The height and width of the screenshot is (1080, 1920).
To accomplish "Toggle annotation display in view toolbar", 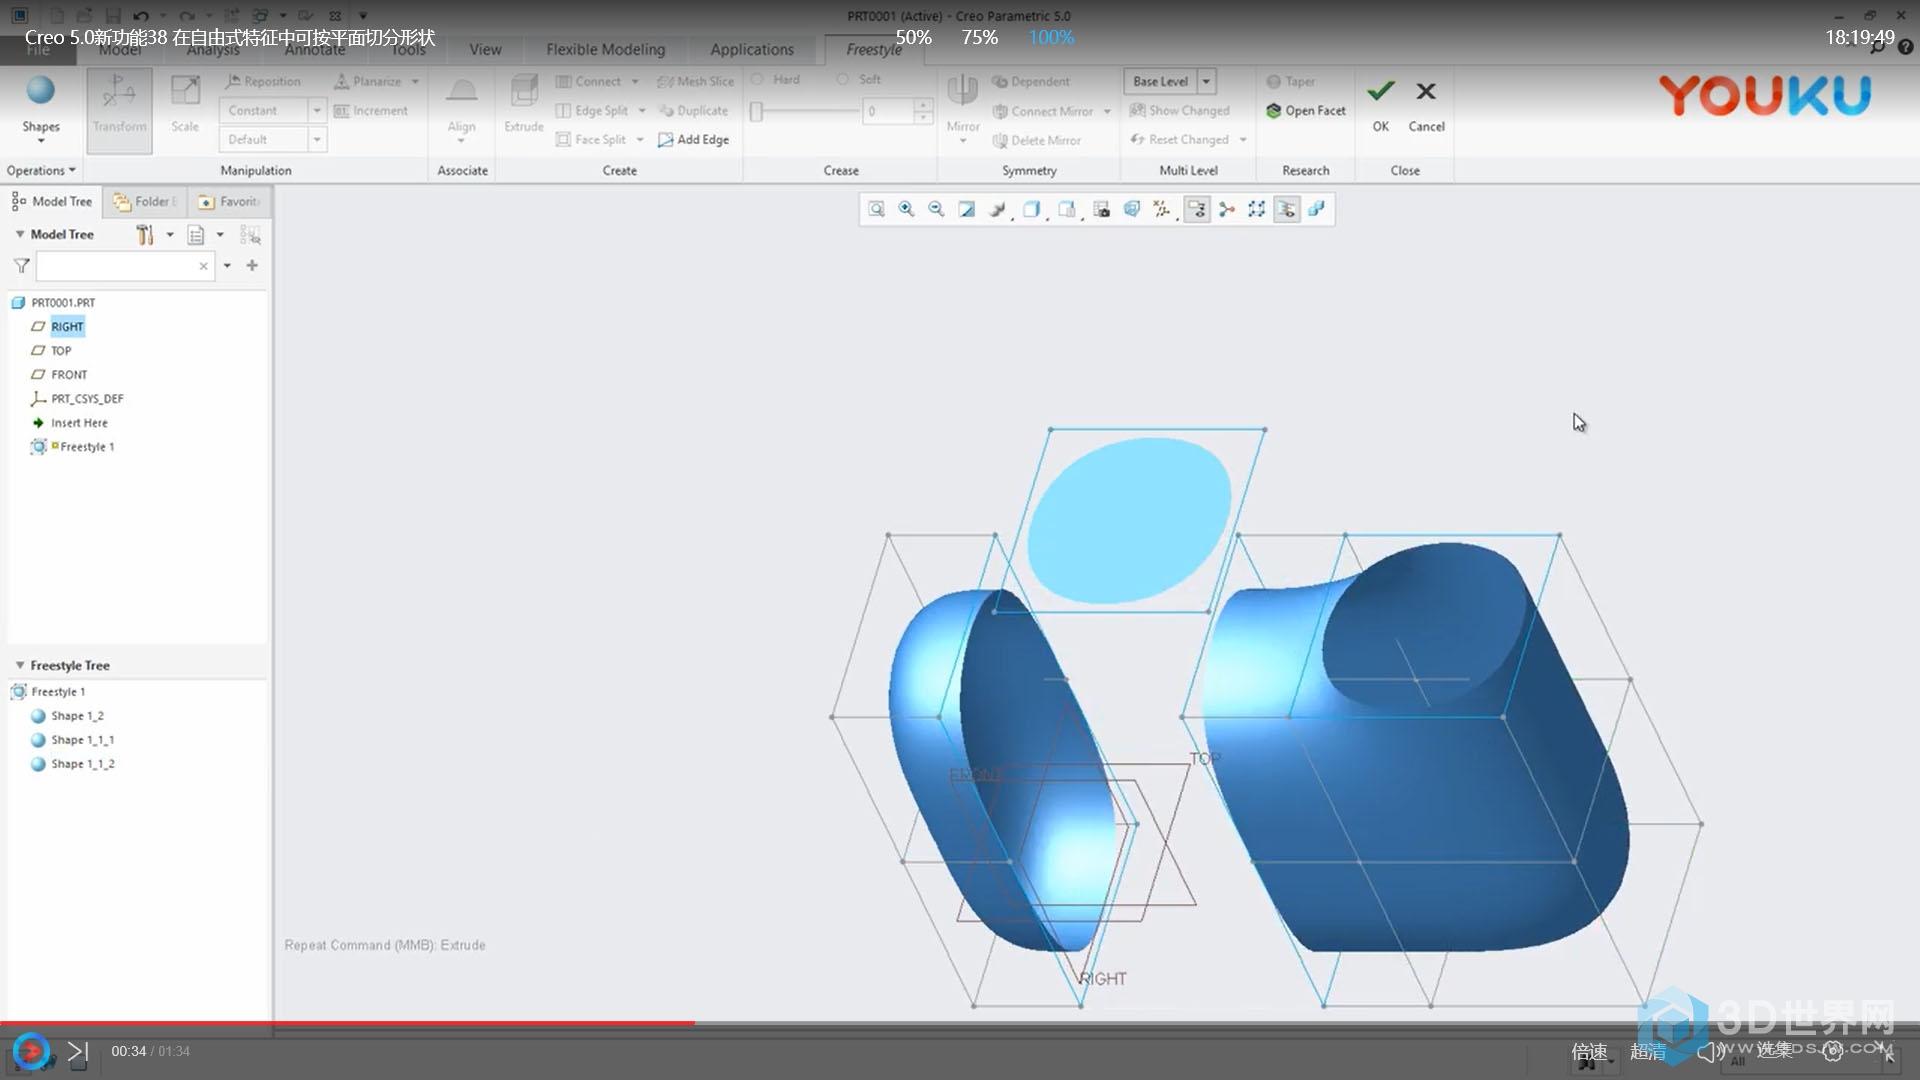I will click(1197, 209).
